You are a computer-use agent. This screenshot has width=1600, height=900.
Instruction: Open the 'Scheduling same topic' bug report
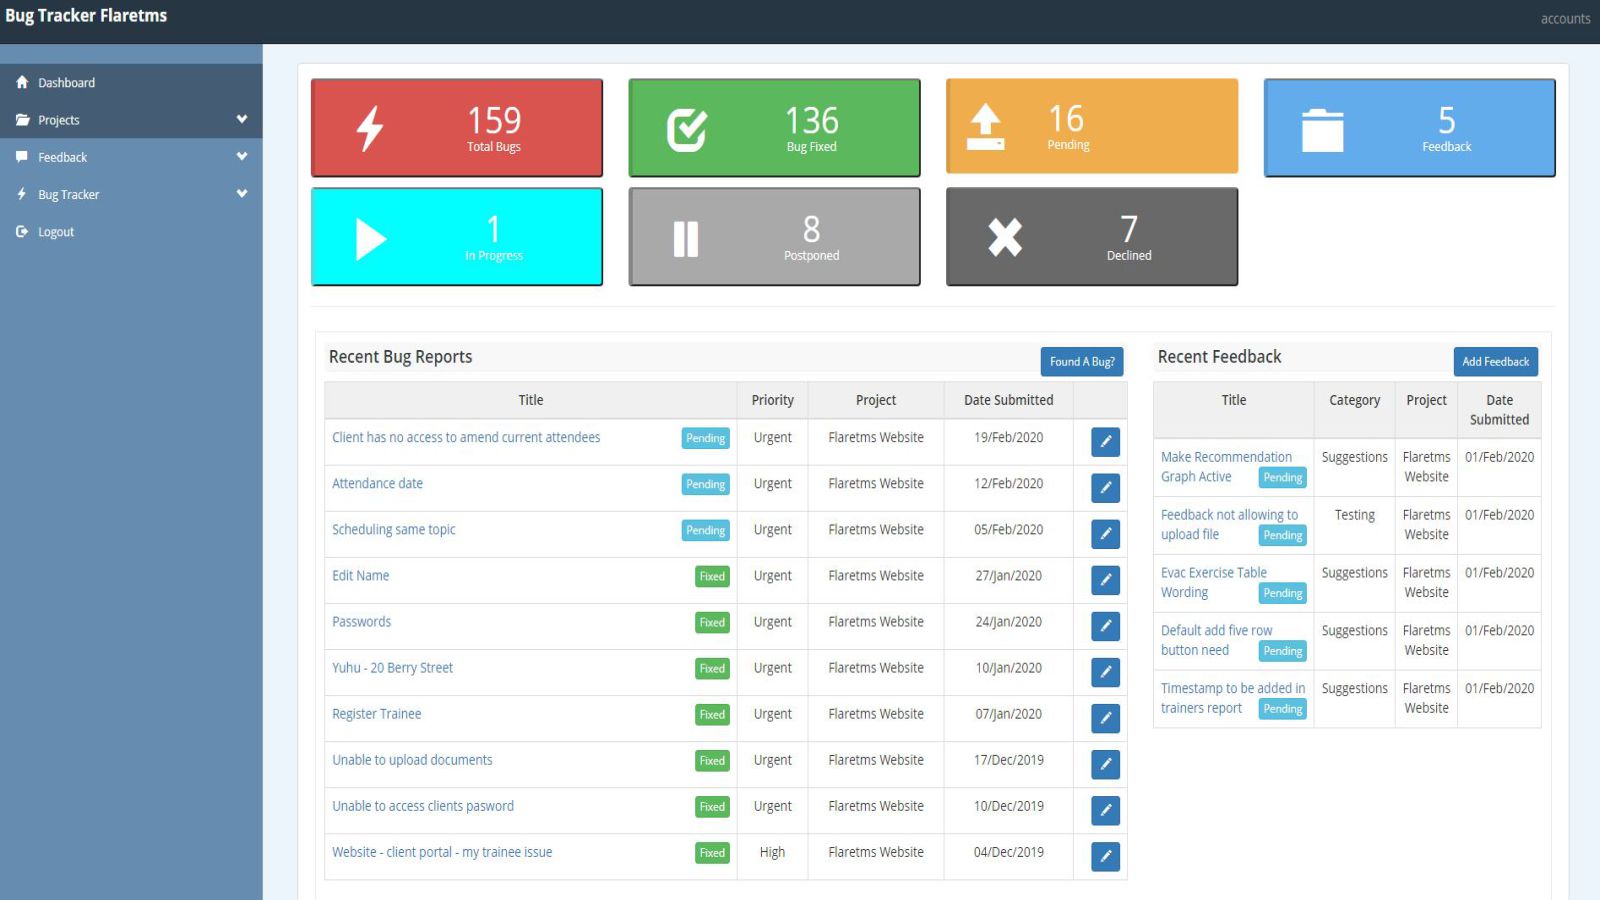tap(393, 530)
